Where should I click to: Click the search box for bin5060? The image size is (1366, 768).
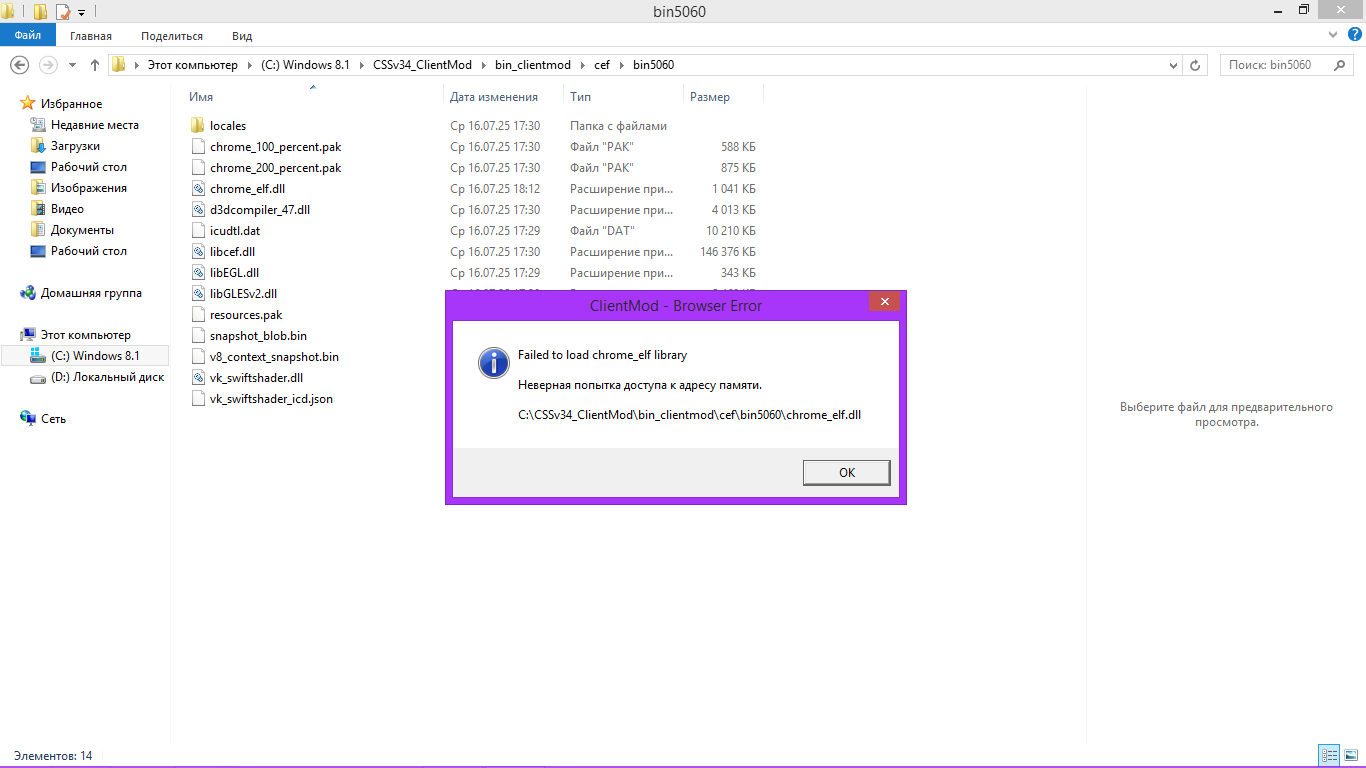pos(1275,65)
